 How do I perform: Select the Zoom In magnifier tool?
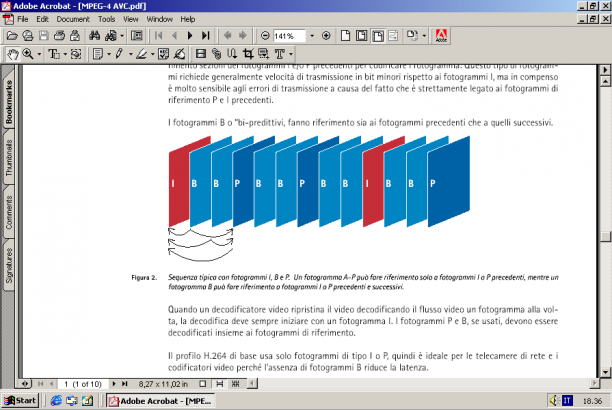click(x=28, y=54)
